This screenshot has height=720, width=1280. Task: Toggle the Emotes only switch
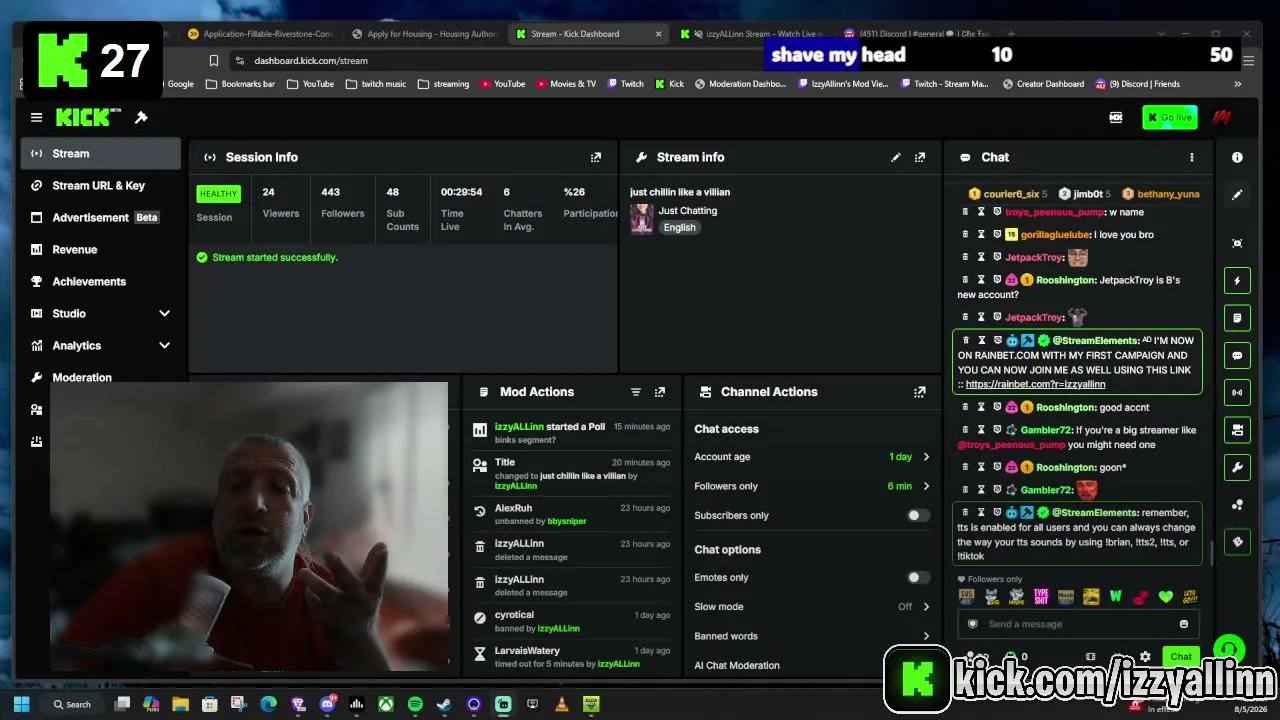pos(917,577)
